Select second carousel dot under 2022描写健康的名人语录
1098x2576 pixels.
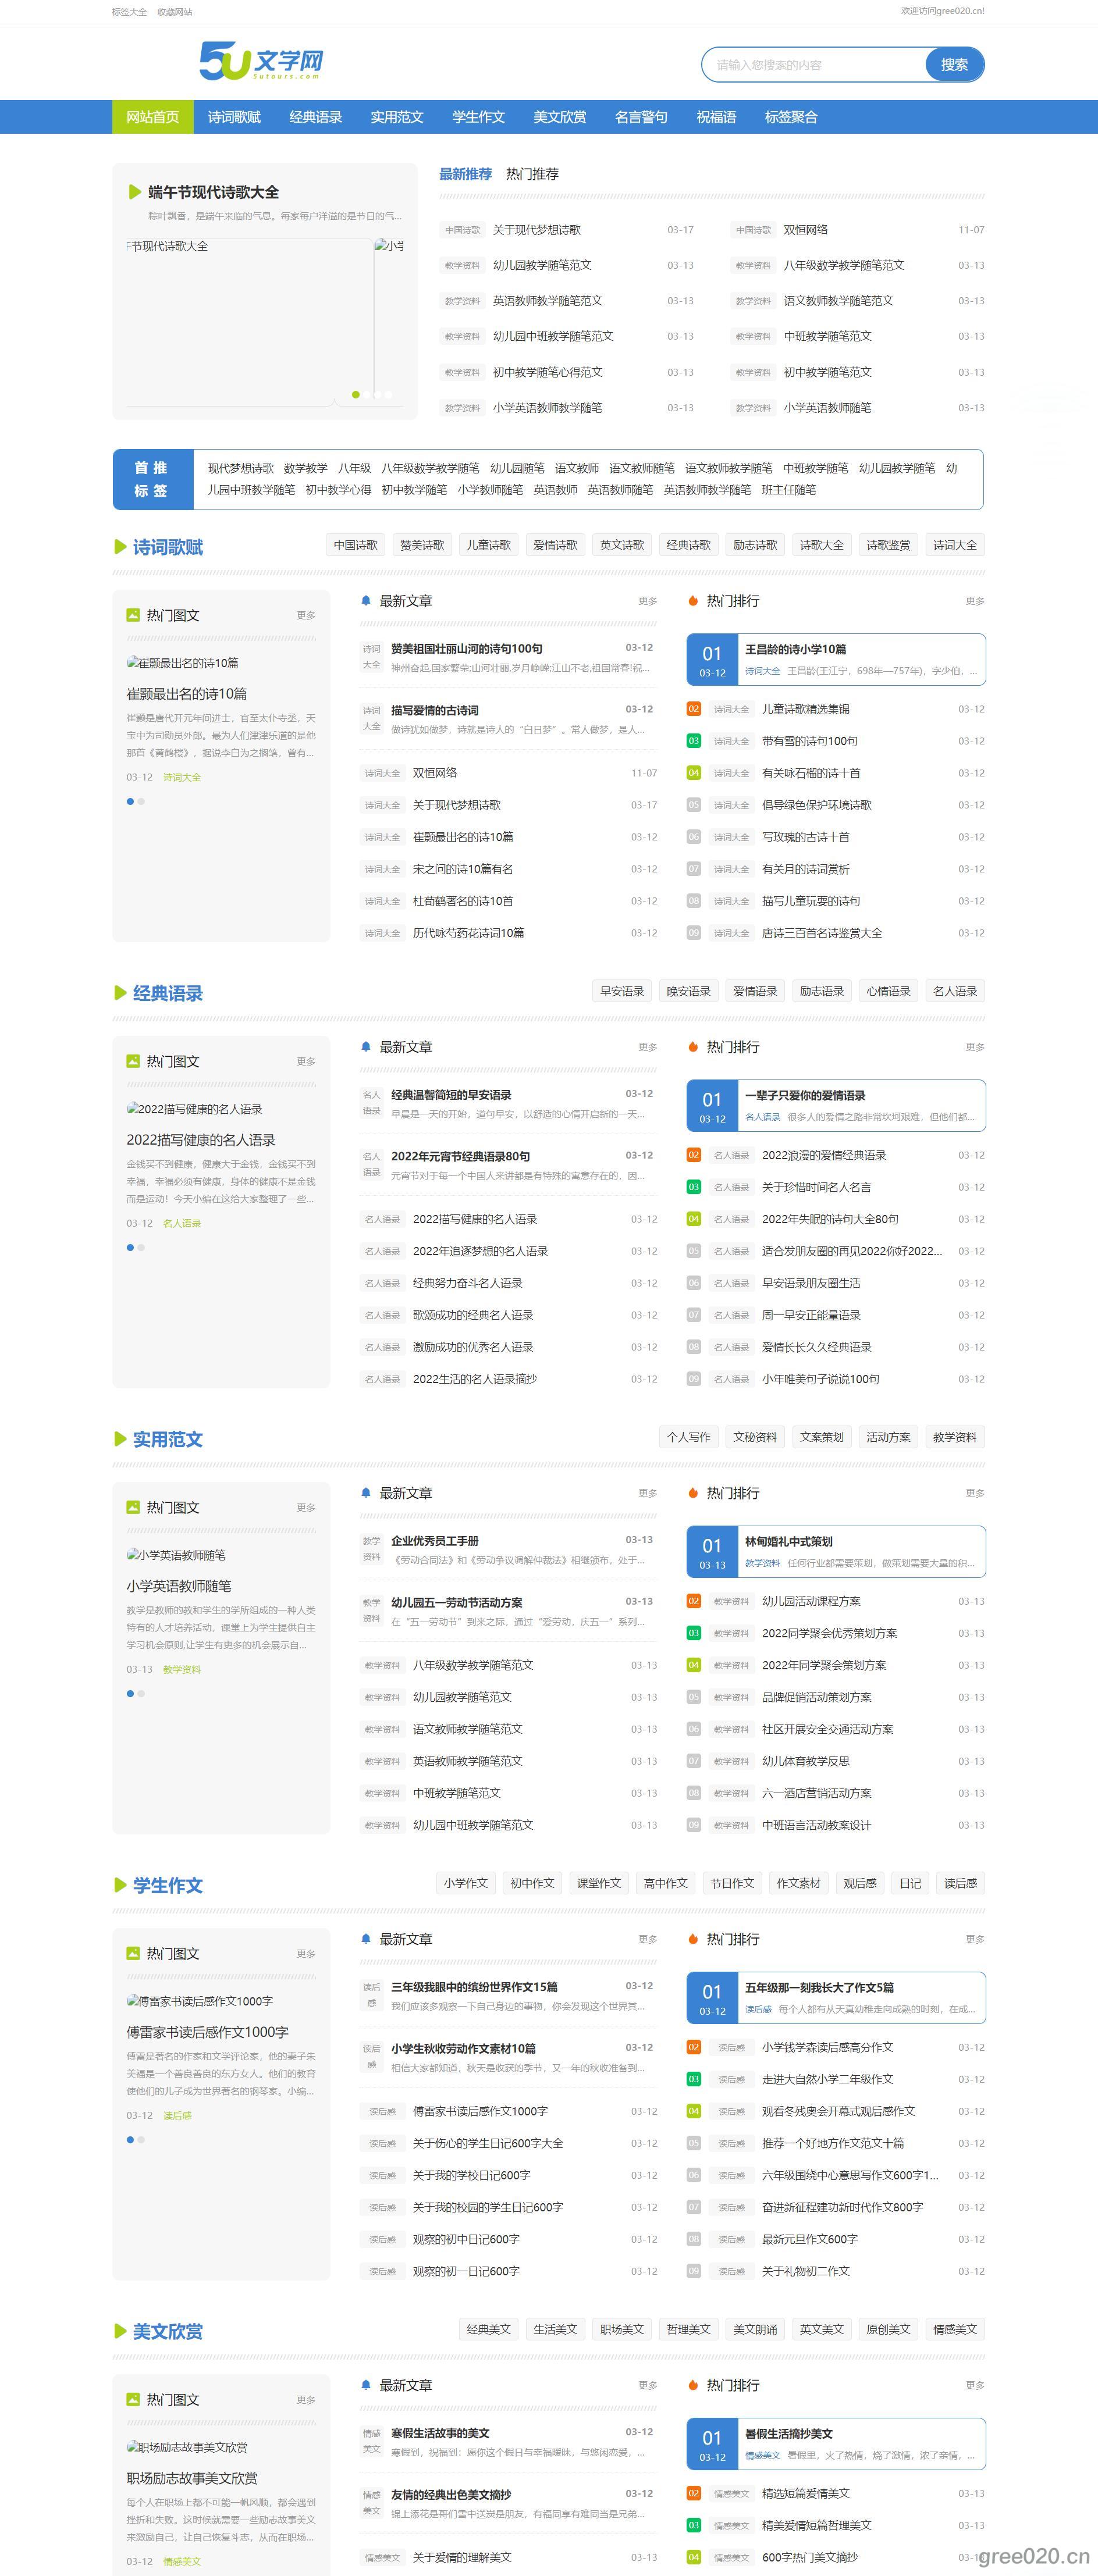click(x=142, y=1247)
